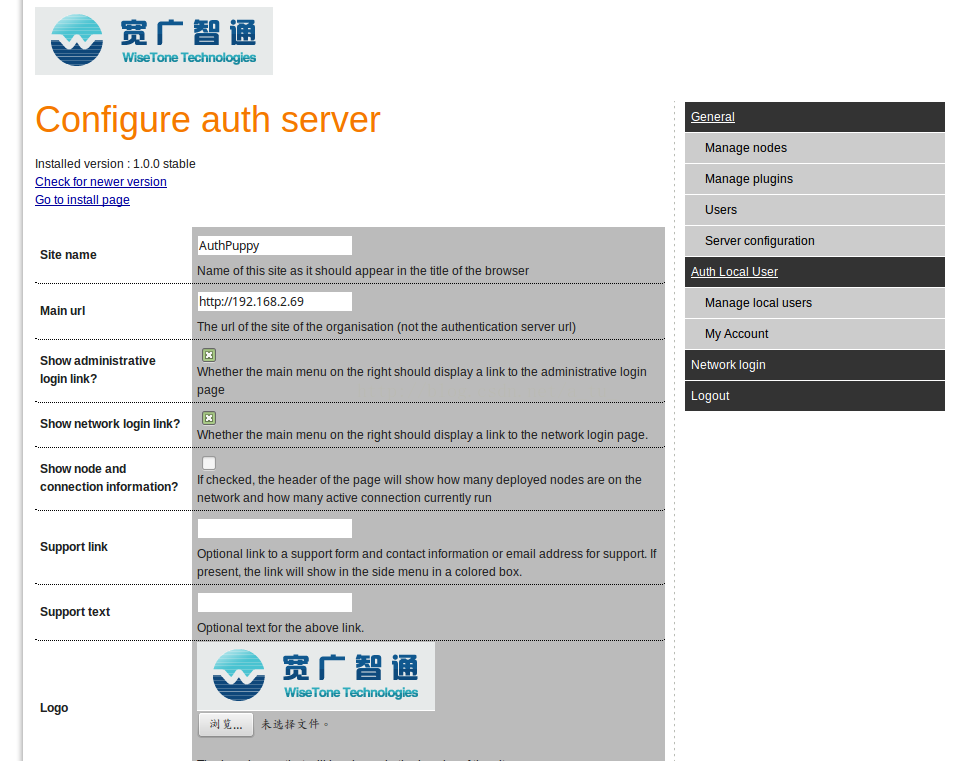Screen dimensions: 956x761
Task: Navigate to Manage local users
Action: 758,303
